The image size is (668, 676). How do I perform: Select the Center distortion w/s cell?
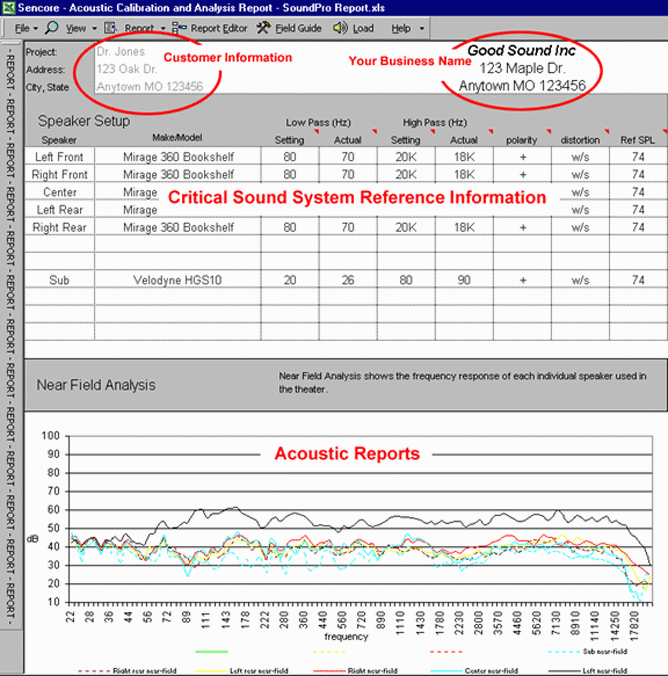[580, 192]
